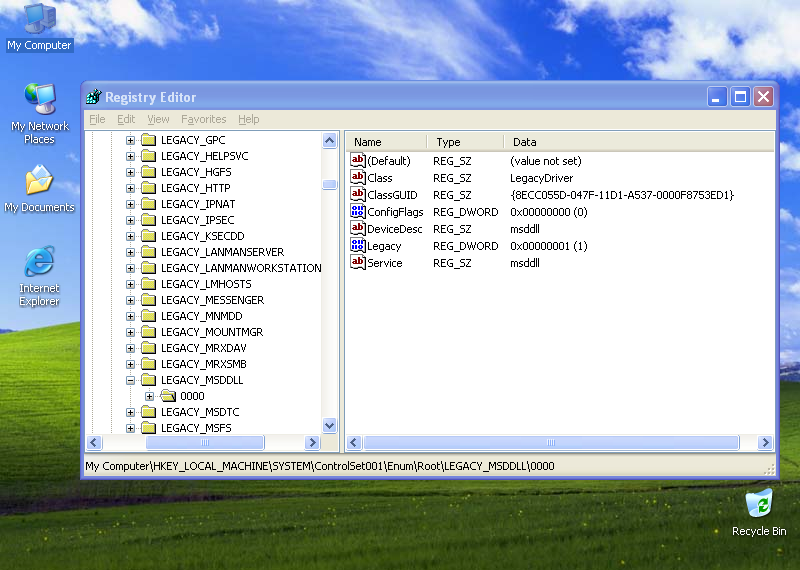Click the string icon beside (Default)
The height and width of the screenshot is (570, 800).
[x=358, y=160]
